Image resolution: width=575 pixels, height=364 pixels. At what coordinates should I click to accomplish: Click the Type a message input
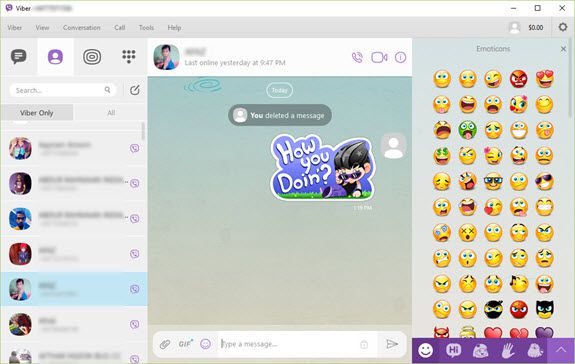[290, 344]
